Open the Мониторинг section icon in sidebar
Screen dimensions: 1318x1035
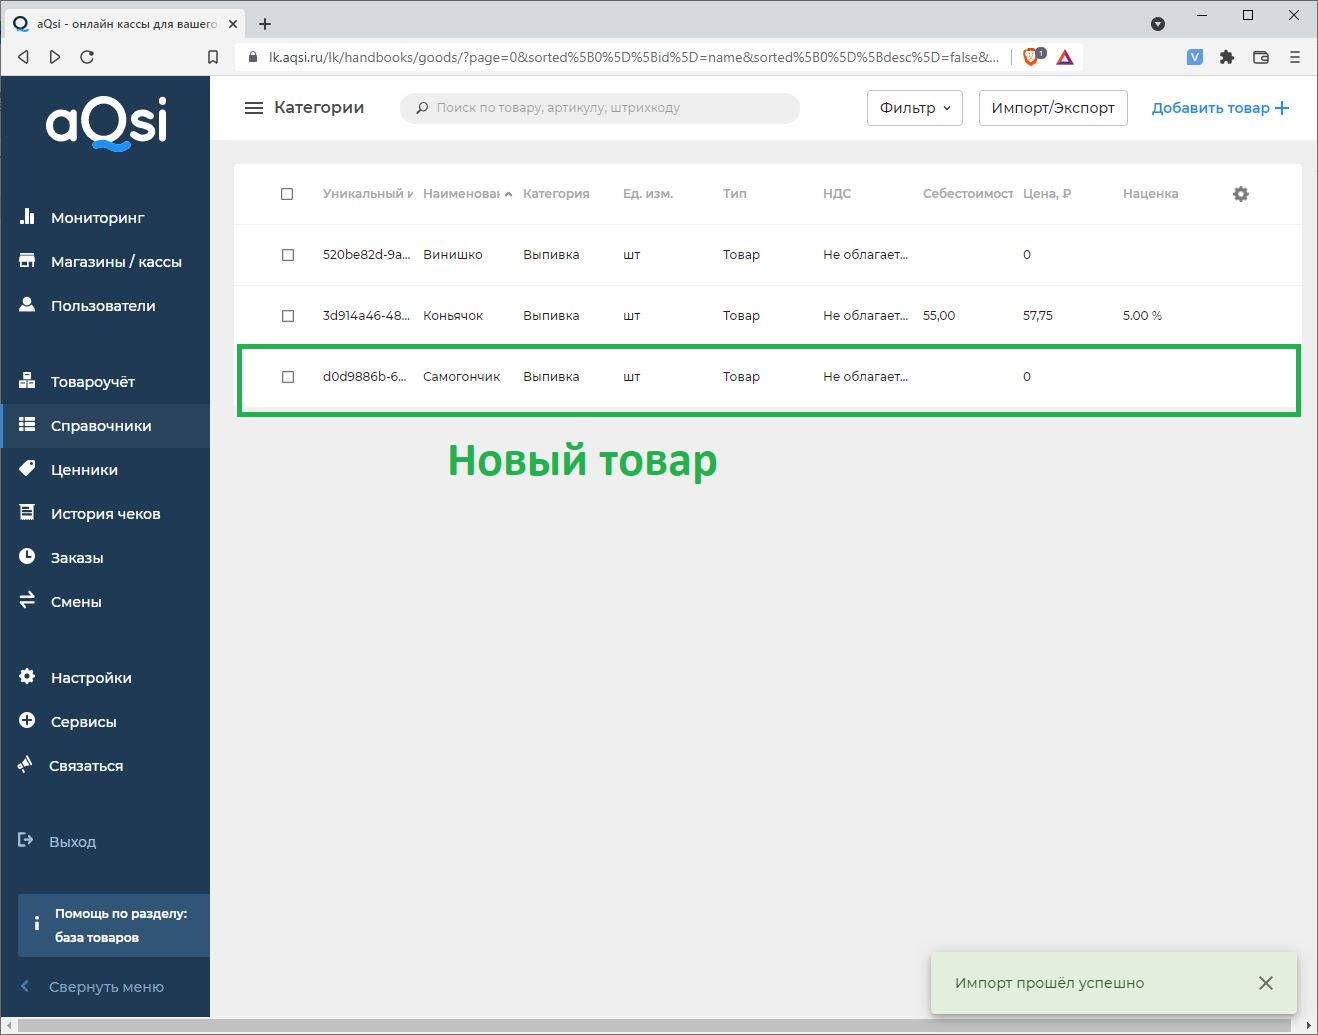click(26, 217)
